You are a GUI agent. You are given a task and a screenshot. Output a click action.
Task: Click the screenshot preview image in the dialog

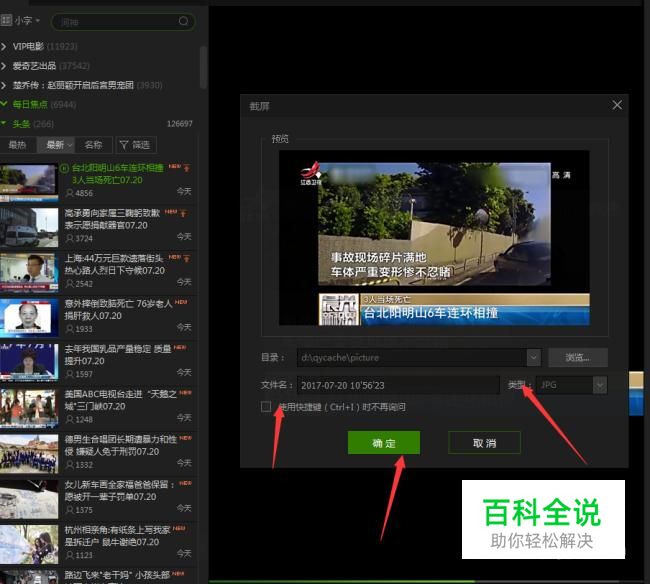coord(434,237)
